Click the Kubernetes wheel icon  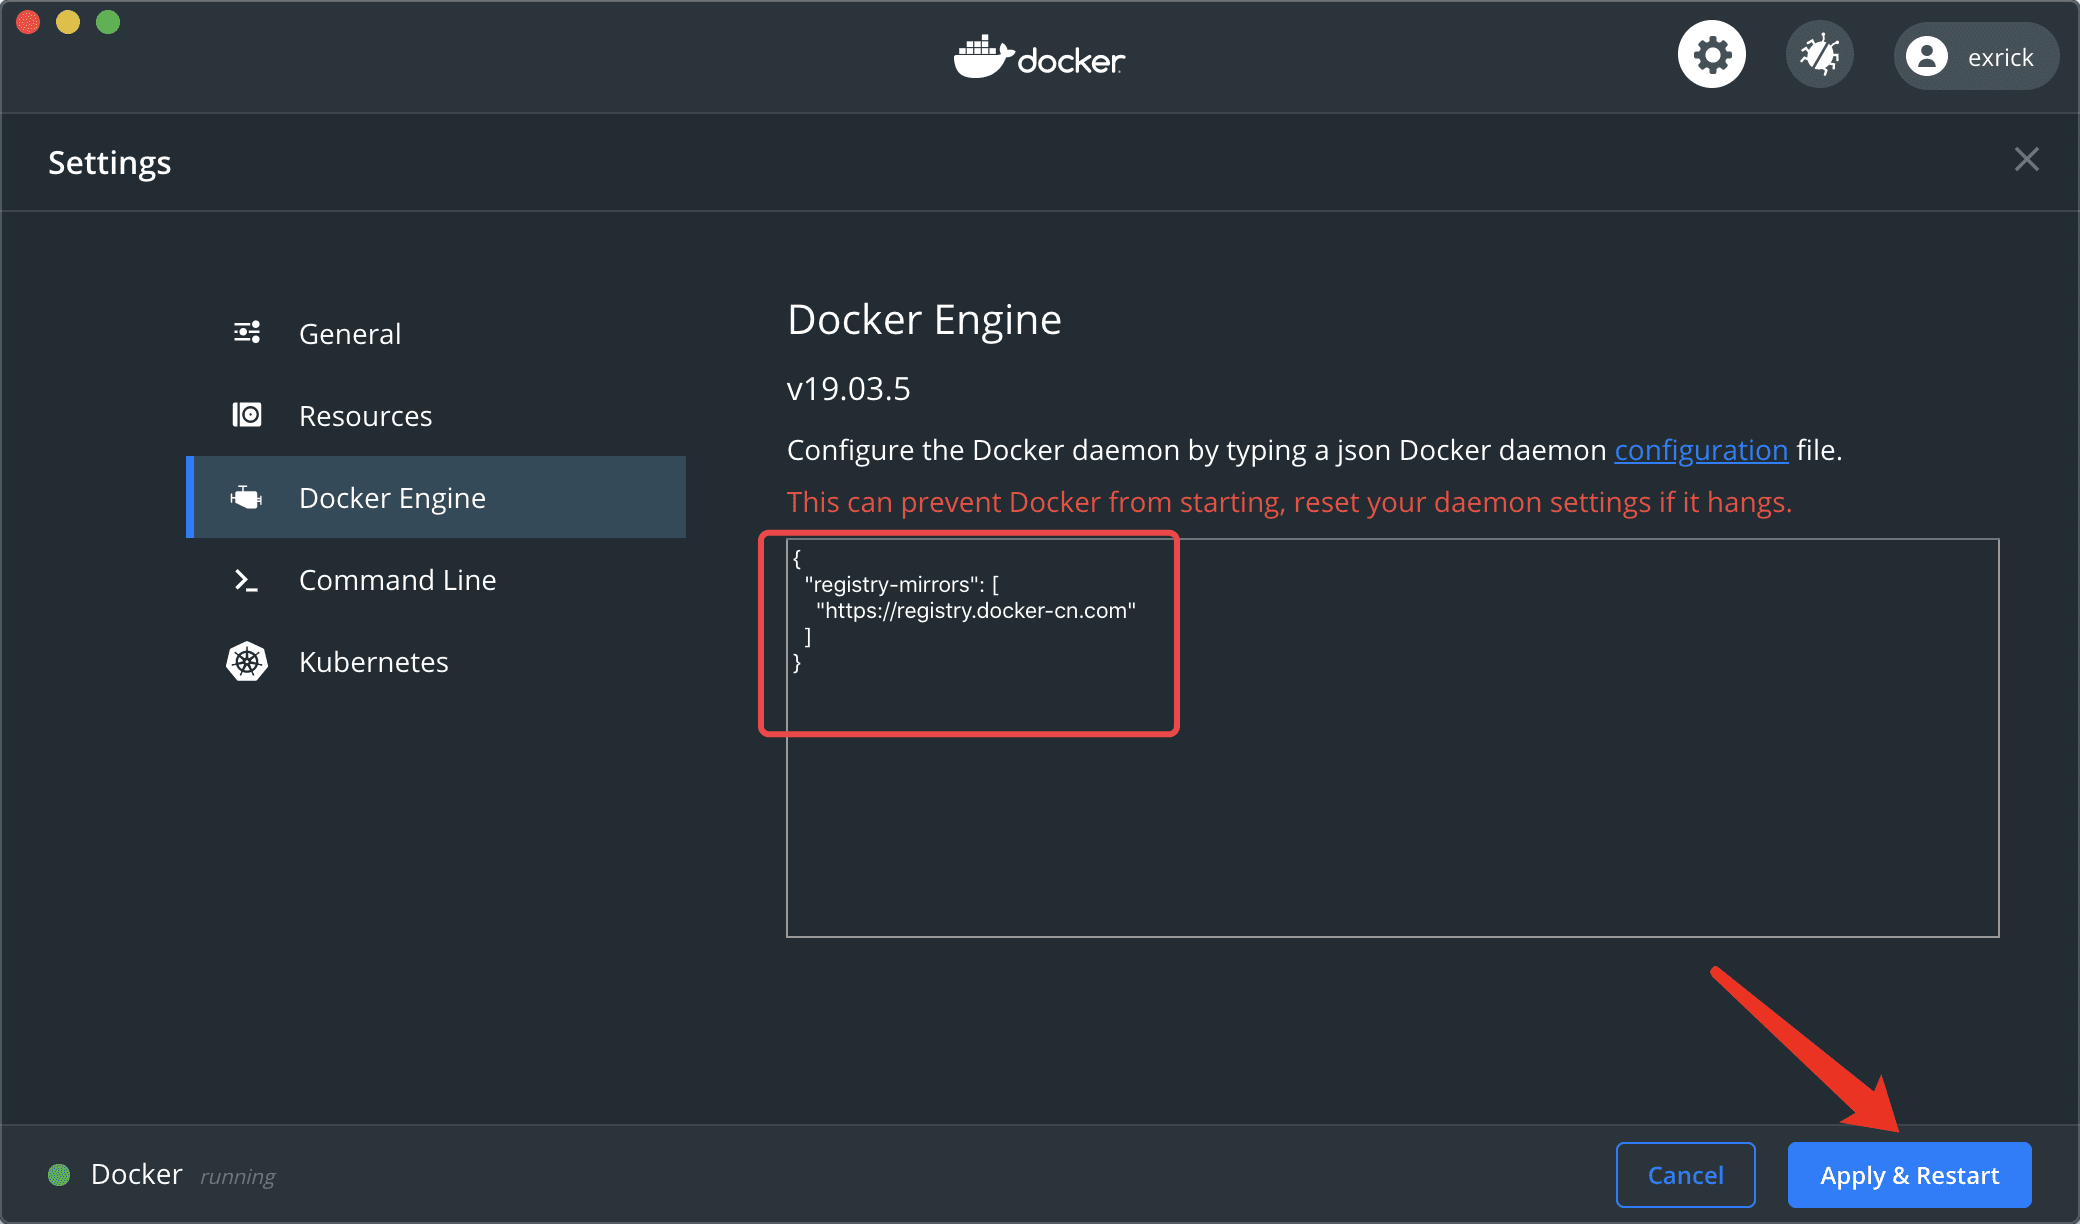point(247,661)
